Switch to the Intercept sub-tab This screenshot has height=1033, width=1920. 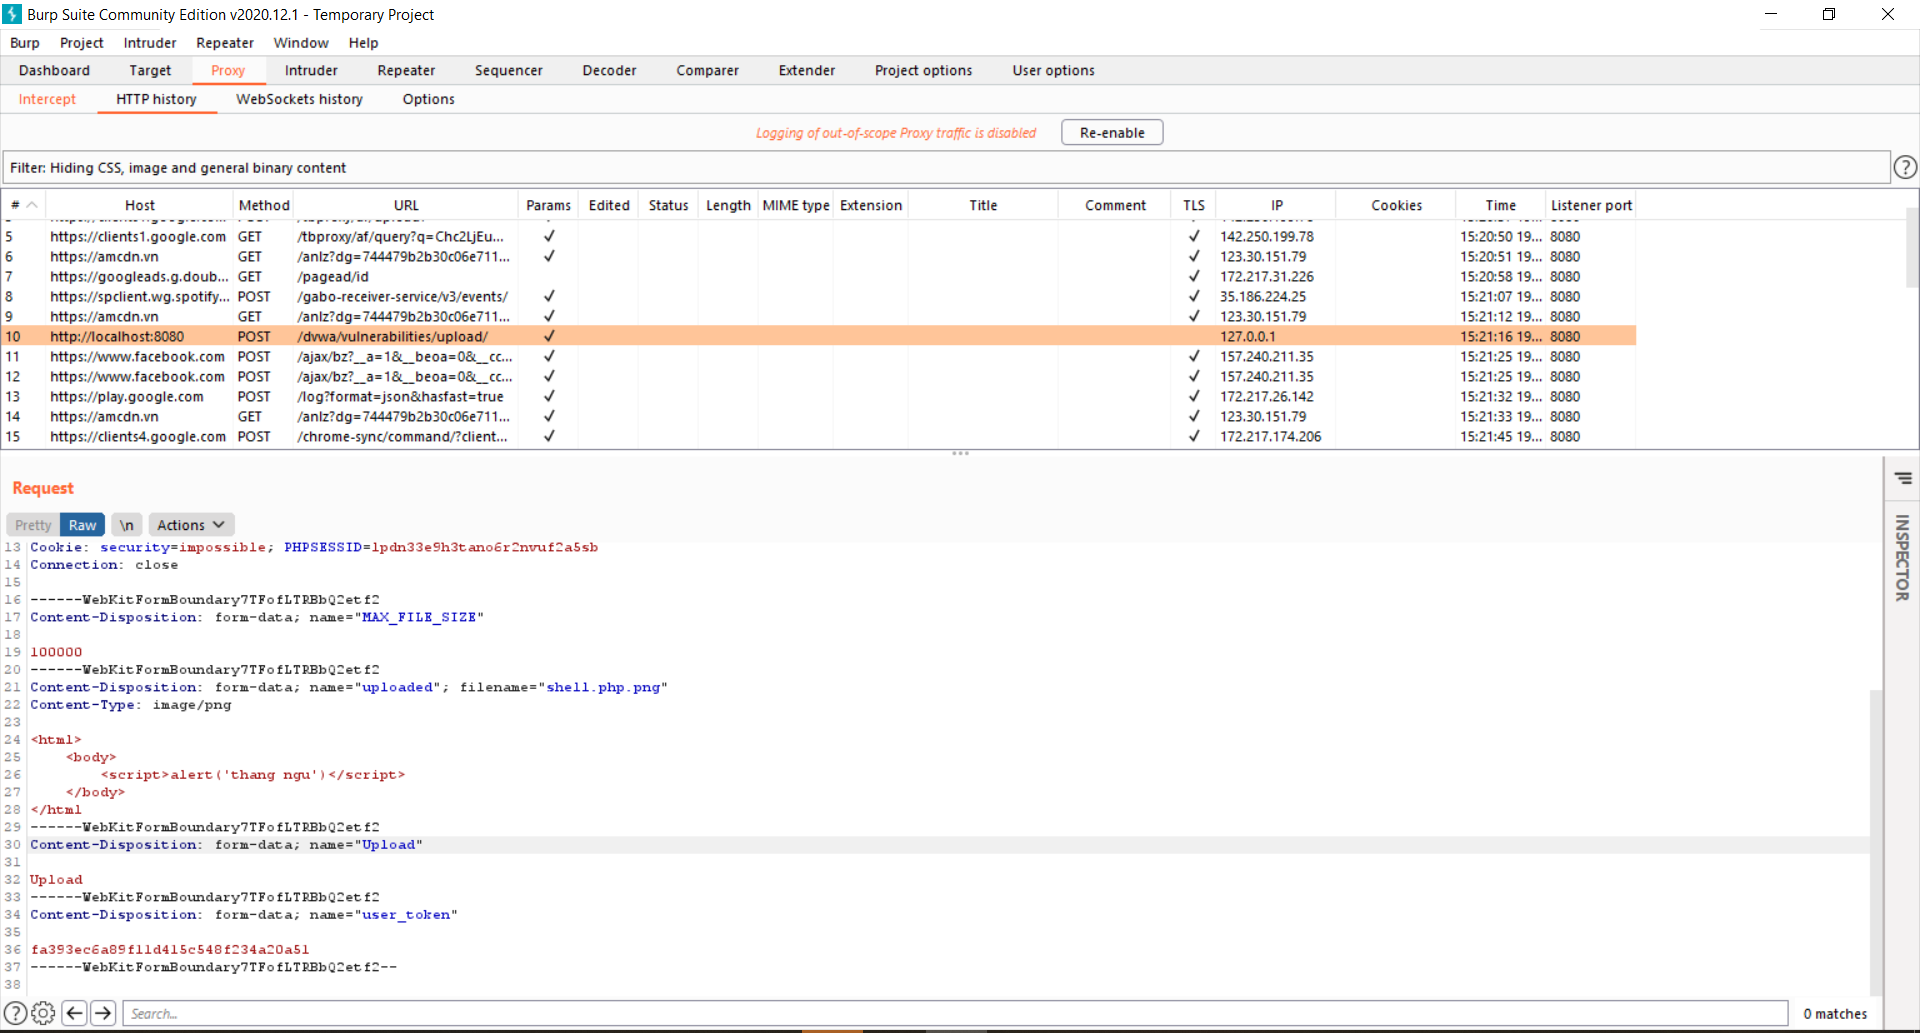pos(47,99)
